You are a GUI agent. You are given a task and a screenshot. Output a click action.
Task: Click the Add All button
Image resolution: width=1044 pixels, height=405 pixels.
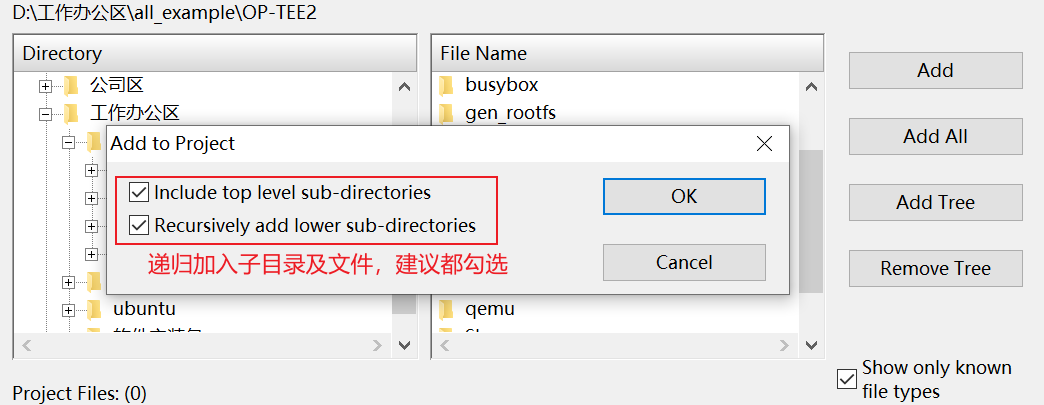(935, 137)
